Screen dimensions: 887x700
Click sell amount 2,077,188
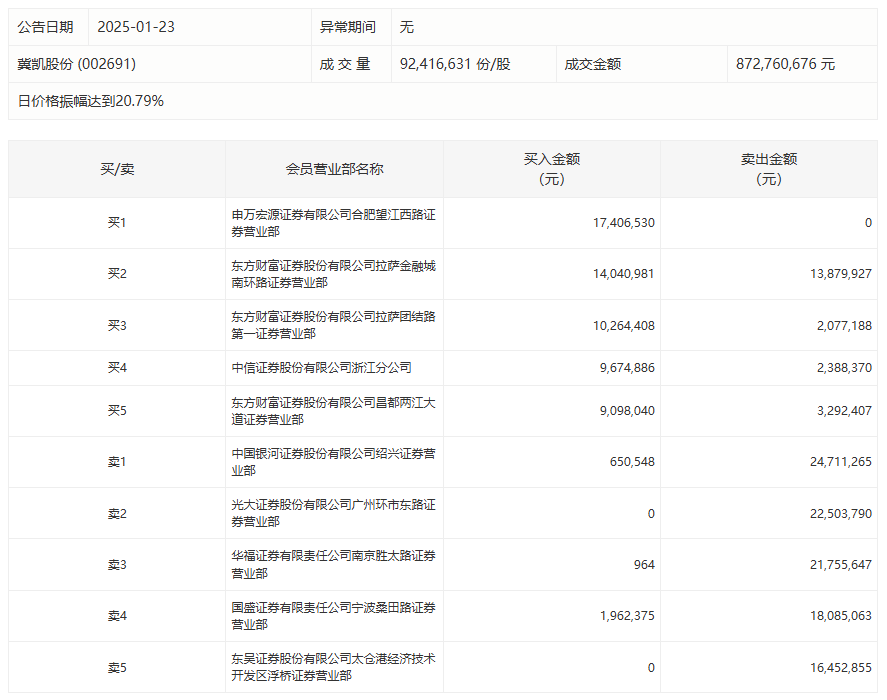coord(844,326)
